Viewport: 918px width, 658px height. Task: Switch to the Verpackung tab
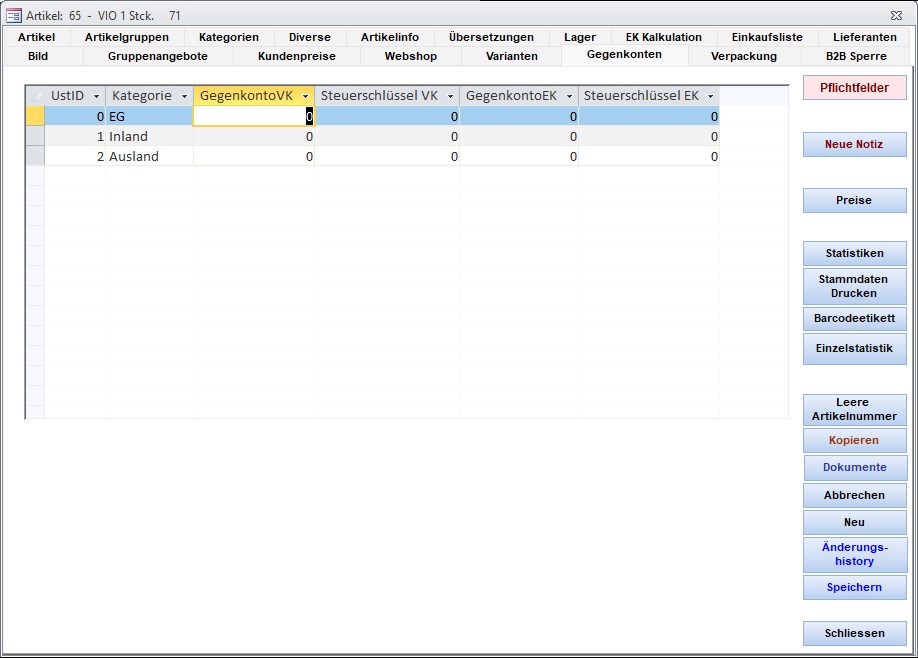click(743, 56)
